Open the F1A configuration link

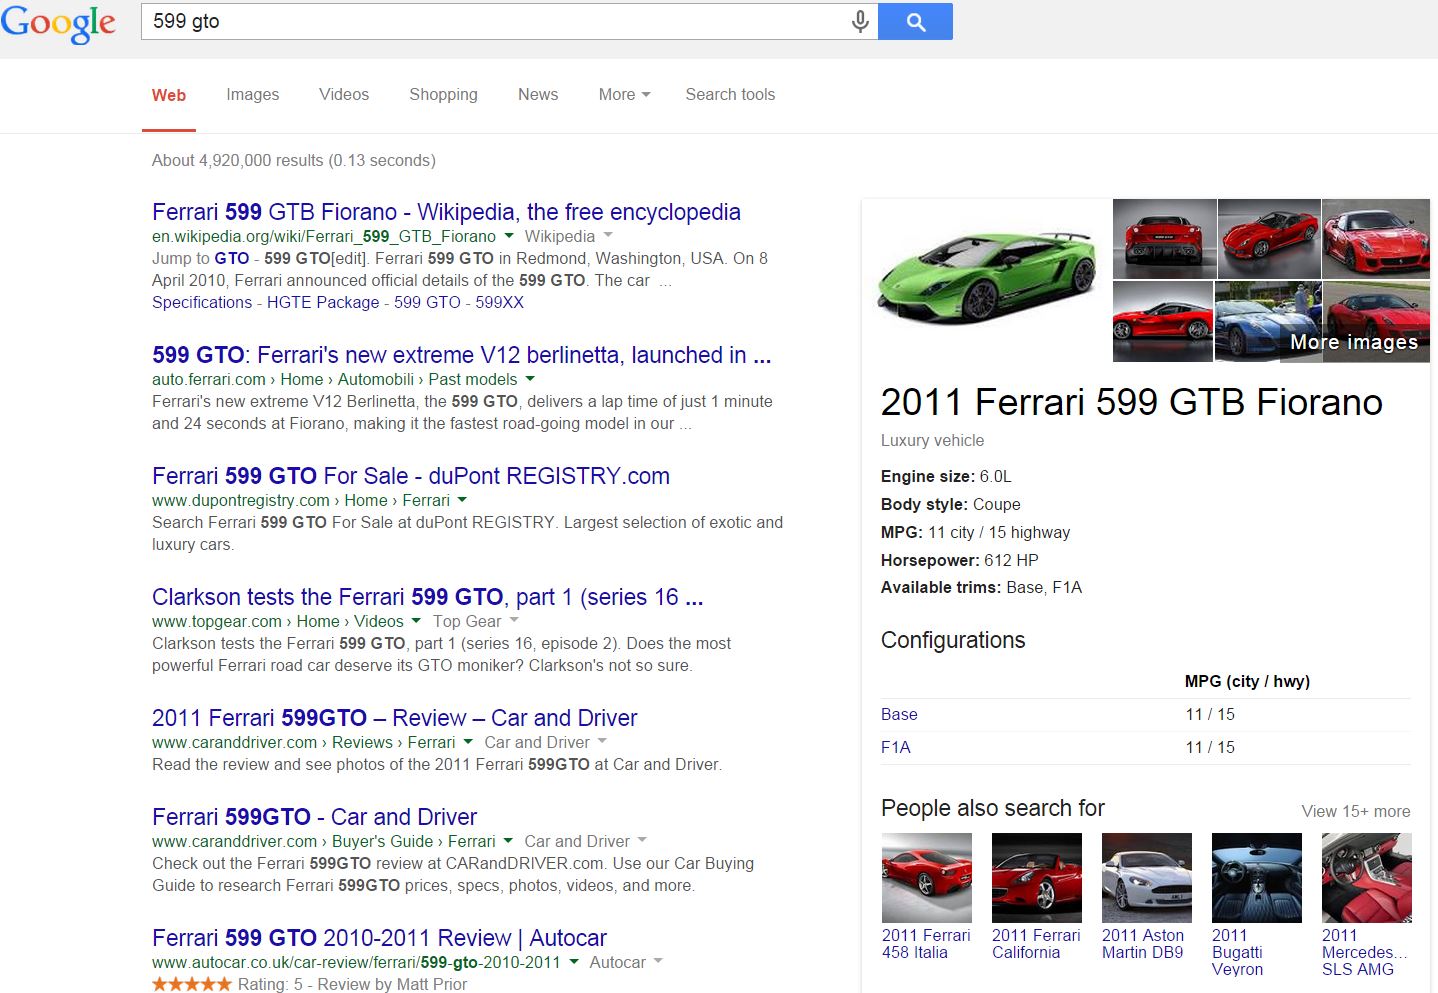point(896,747)
